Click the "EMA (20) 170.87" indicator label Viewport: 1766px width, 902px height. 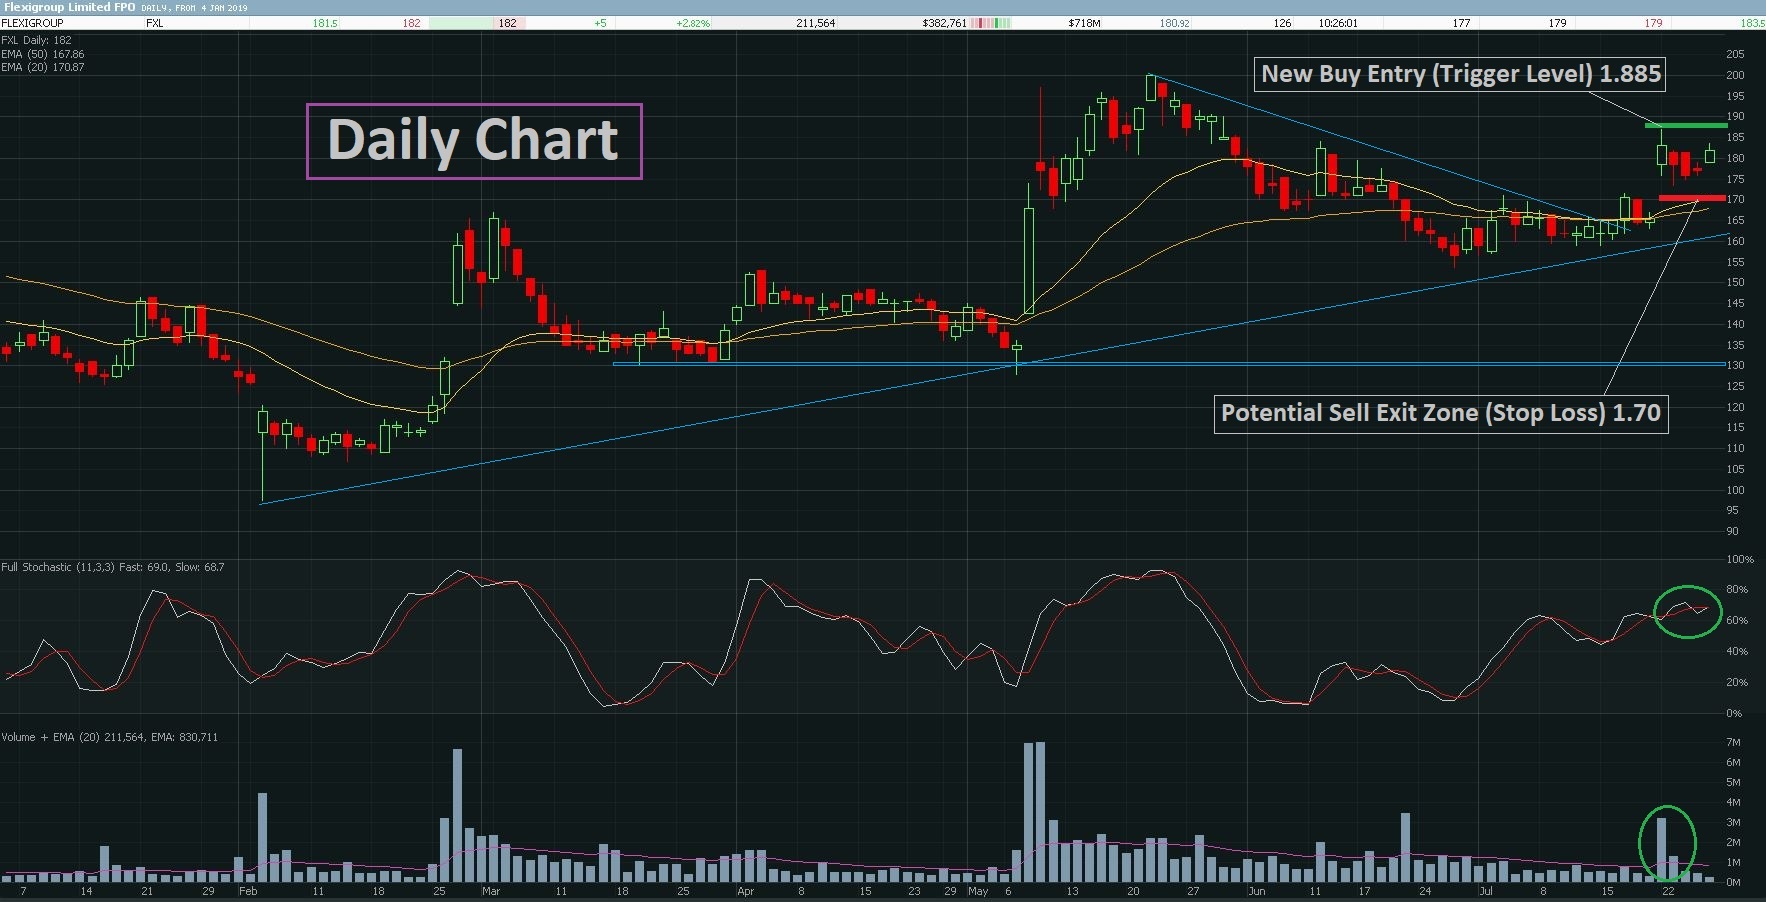coord(43,67)
